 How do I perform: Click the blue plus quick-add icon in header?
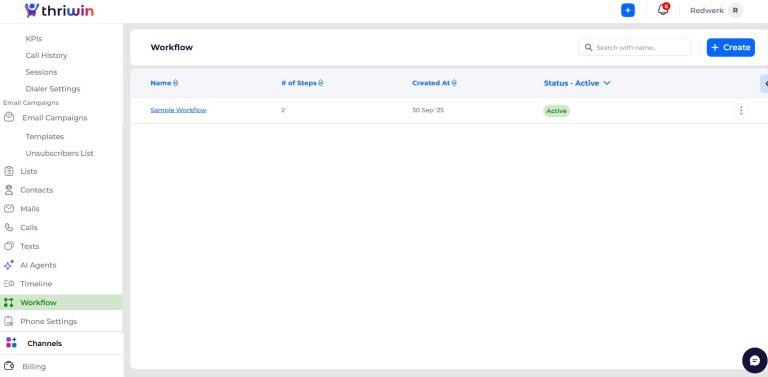pos(627,10)
